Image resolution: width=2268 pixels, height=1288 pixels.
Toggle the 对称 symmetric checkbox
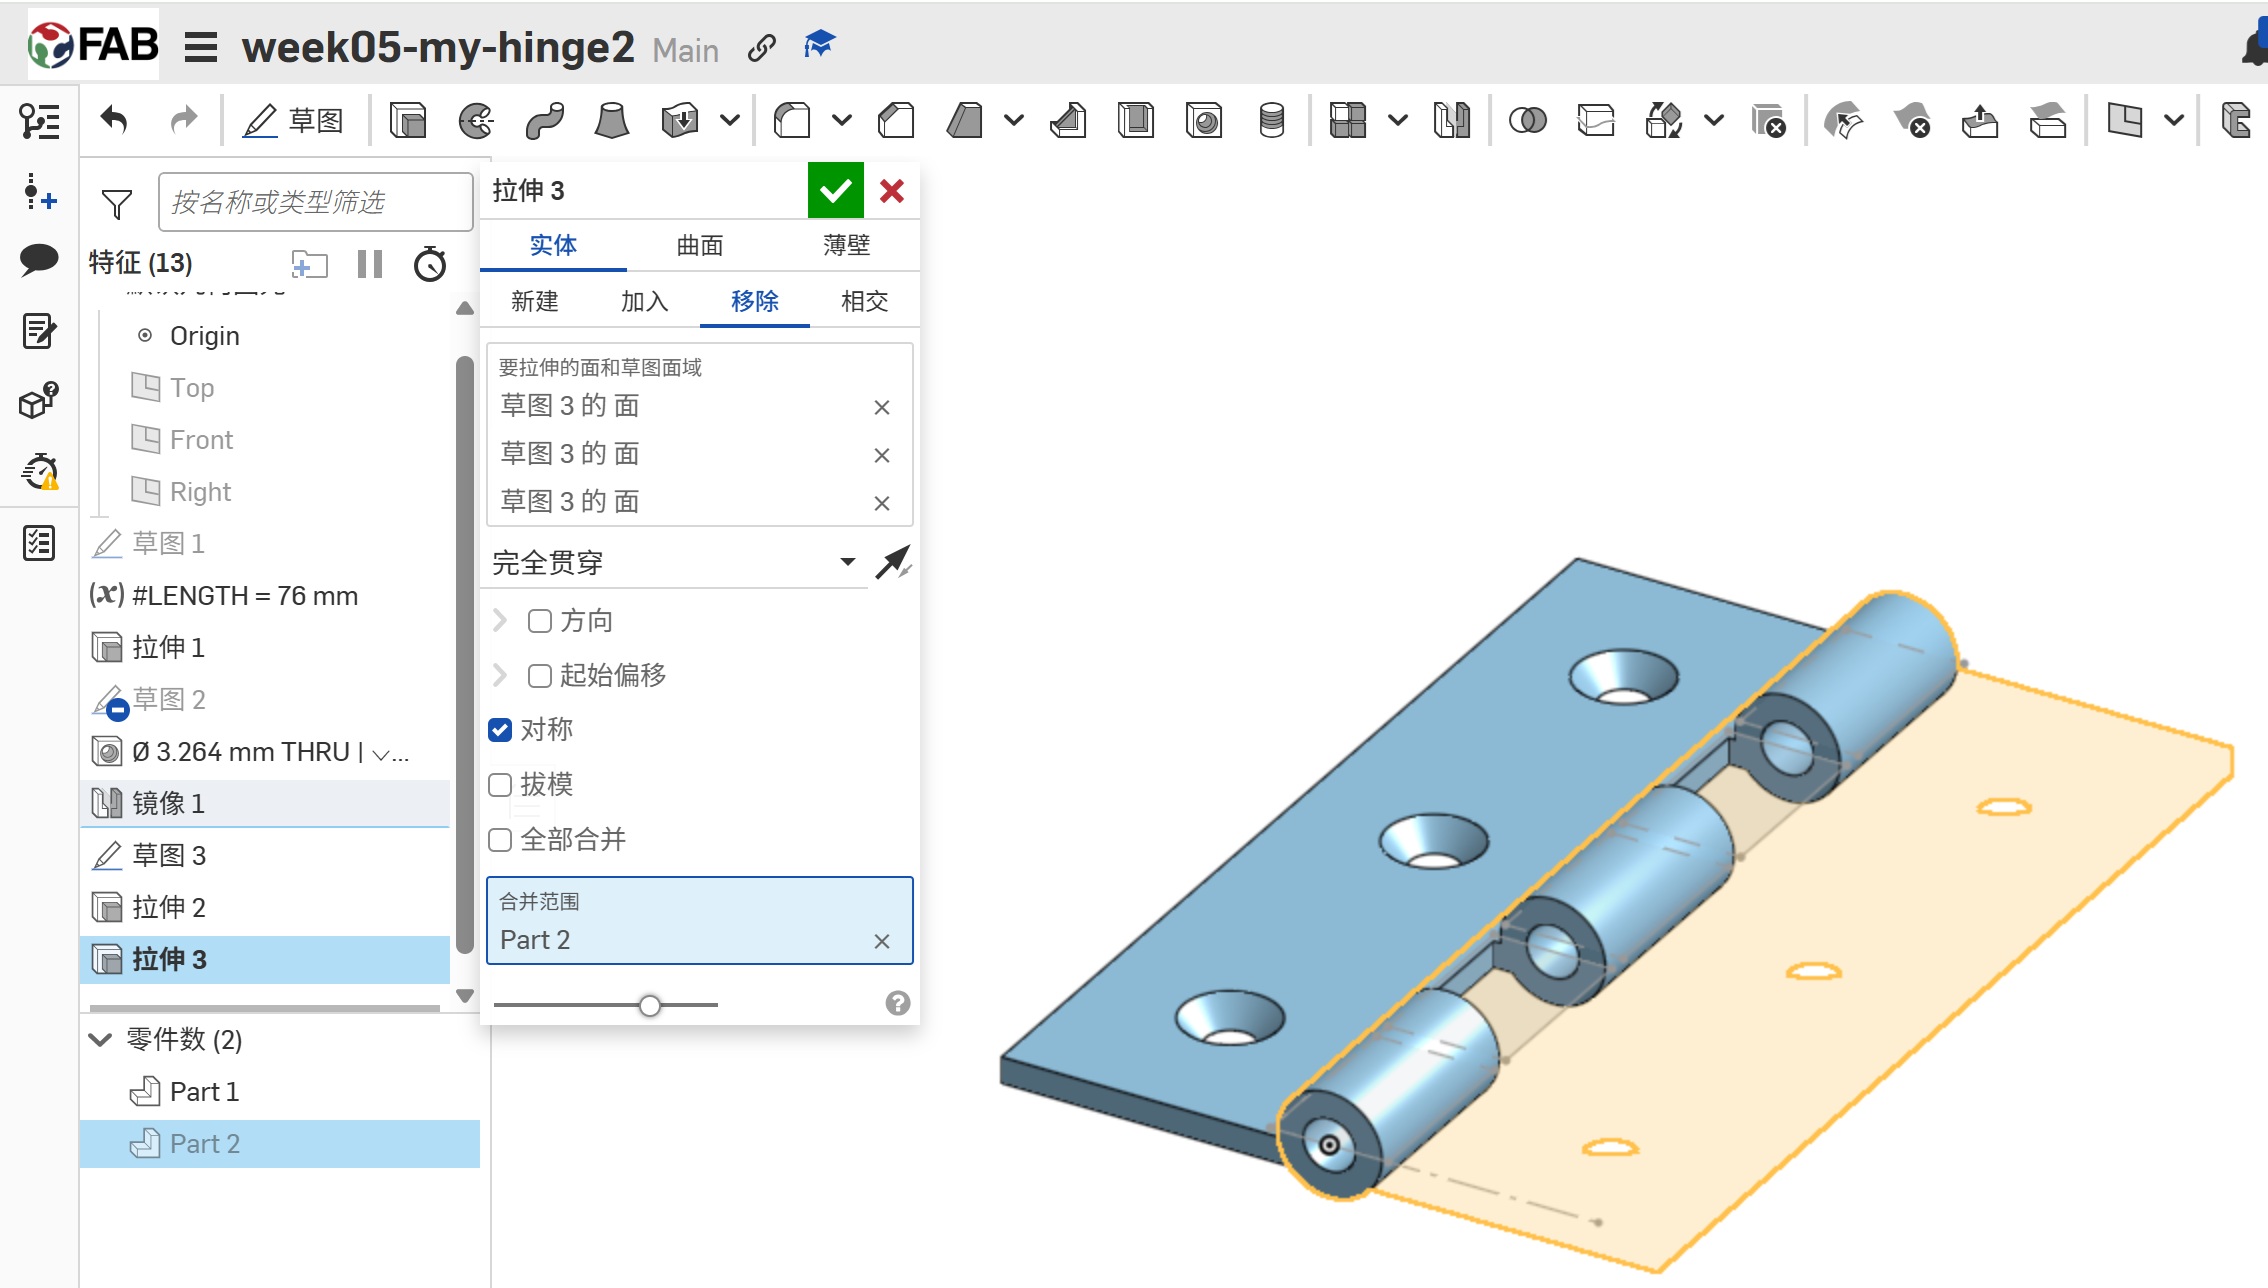click(x=500, y=730)
